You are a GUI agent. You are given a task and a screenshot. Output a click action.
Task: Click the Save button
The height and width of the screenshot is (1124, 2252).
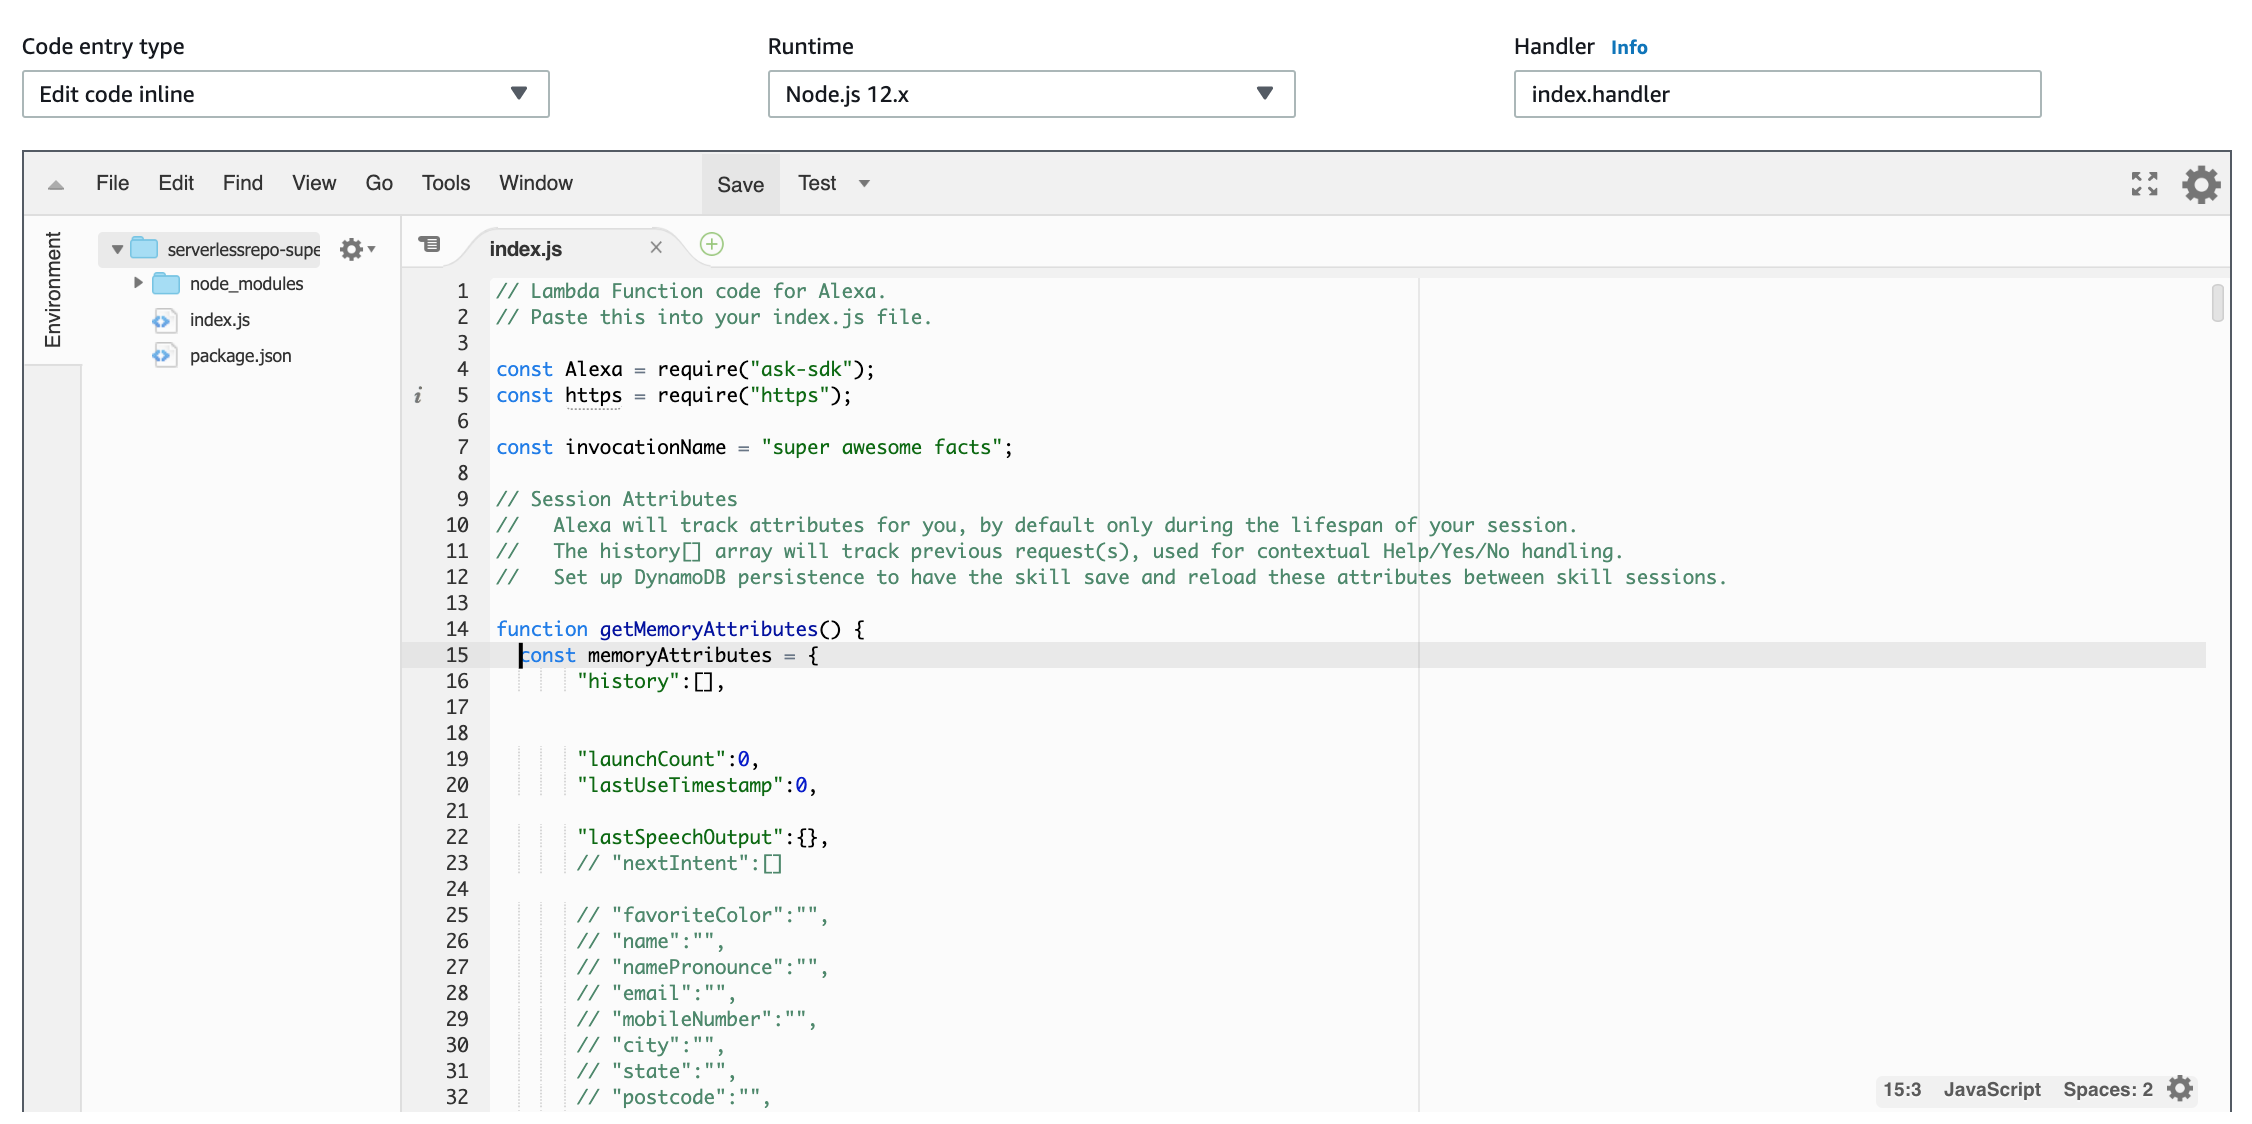point(740,184)
